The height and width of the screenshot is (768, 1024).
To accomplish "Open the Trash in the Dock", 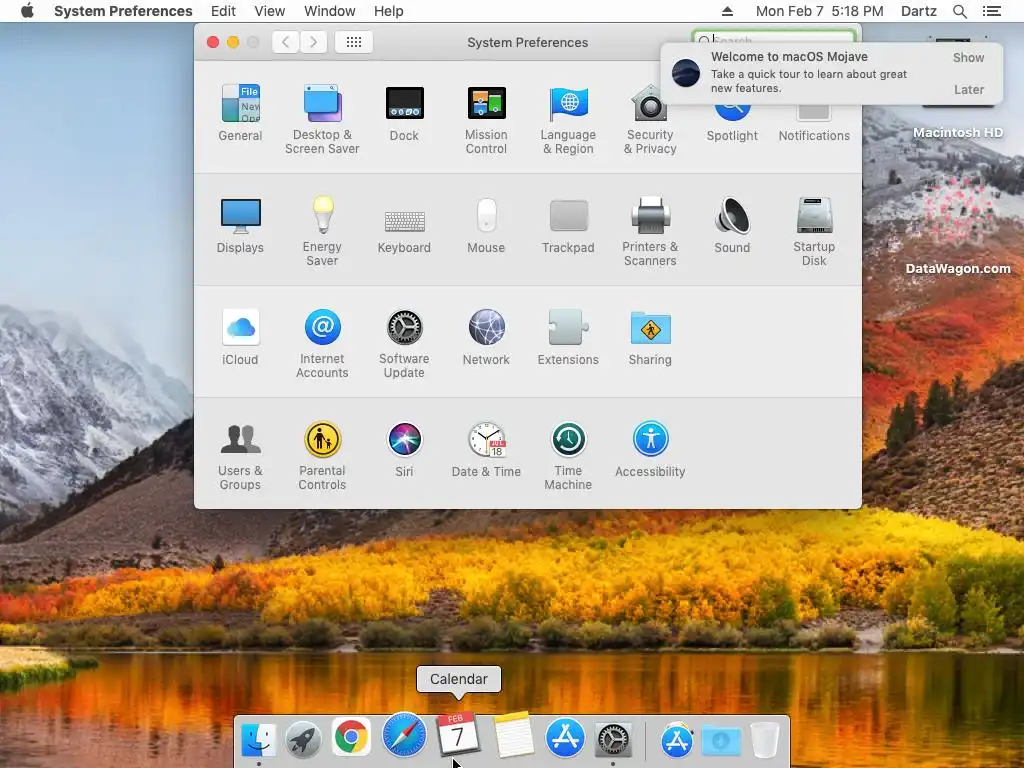I will coord(765,739).
